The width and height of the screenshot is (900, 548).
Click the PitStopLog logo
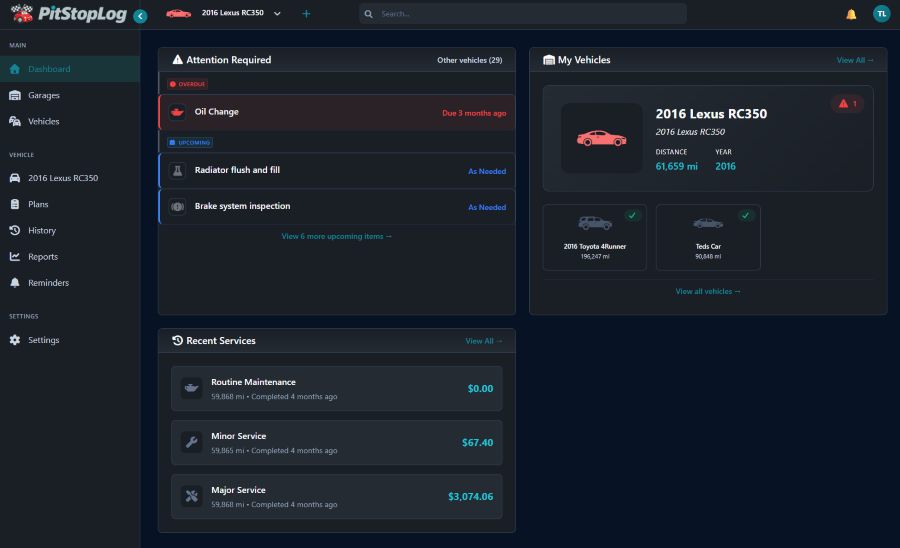click(68, 14)
